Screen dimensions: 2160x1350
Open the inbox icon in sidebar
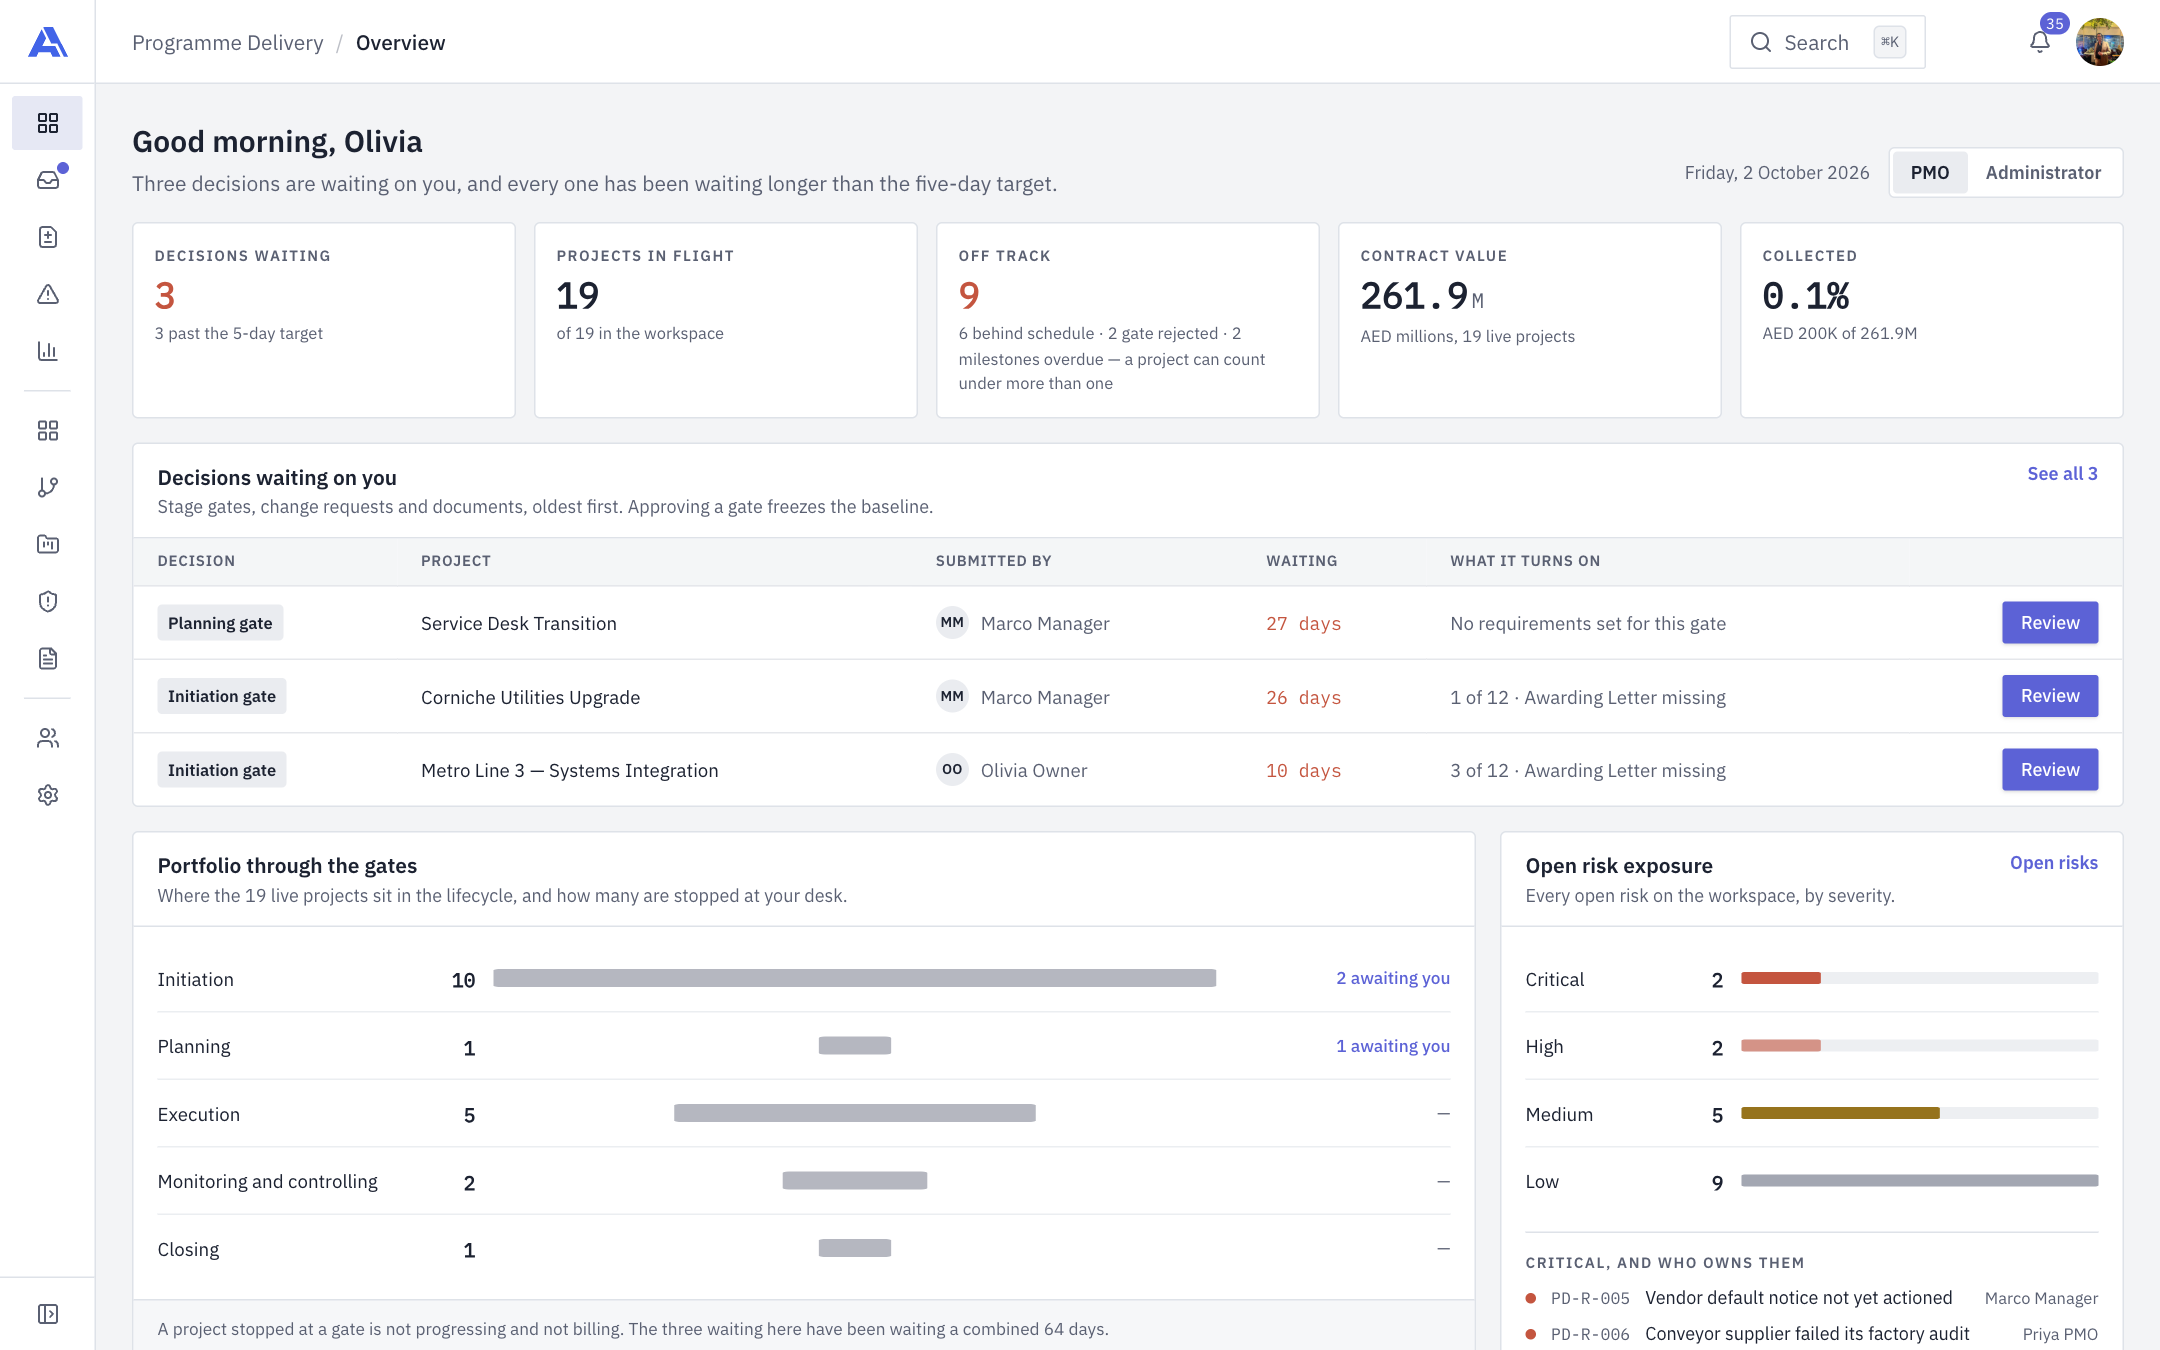coord(47,180)
